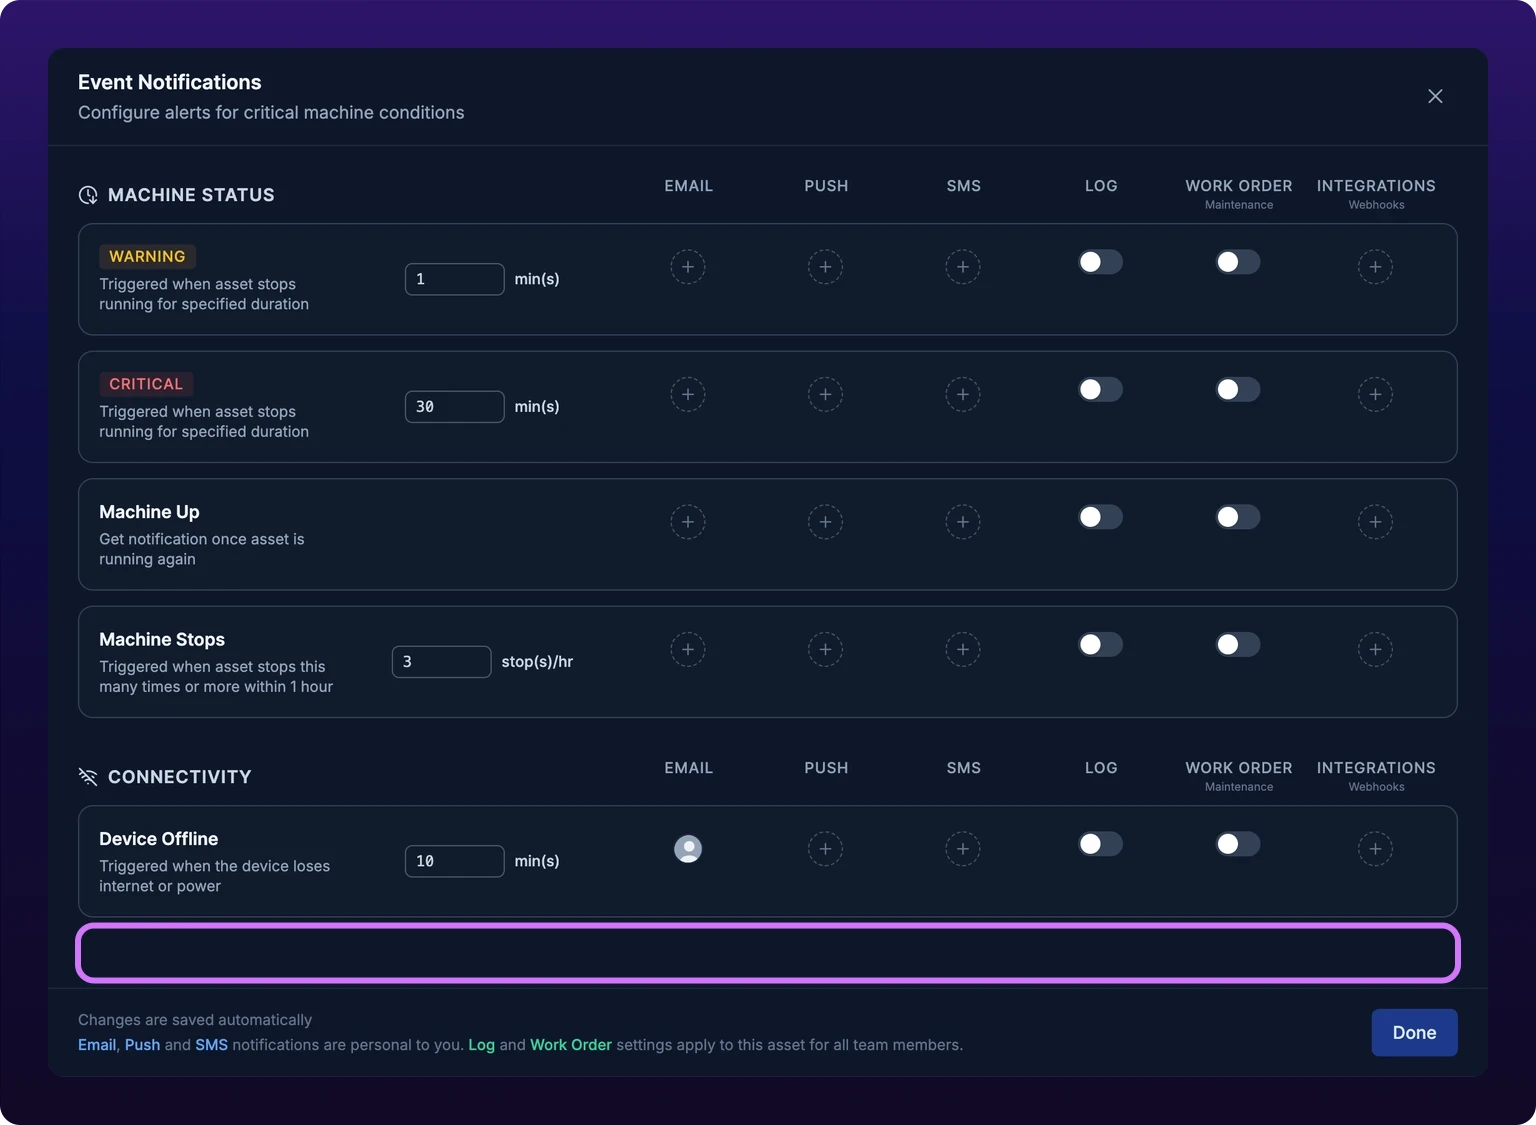Add email recipient for CRITICAL alert
Screen dimensions: 1536x1125
tap(688, 394)
